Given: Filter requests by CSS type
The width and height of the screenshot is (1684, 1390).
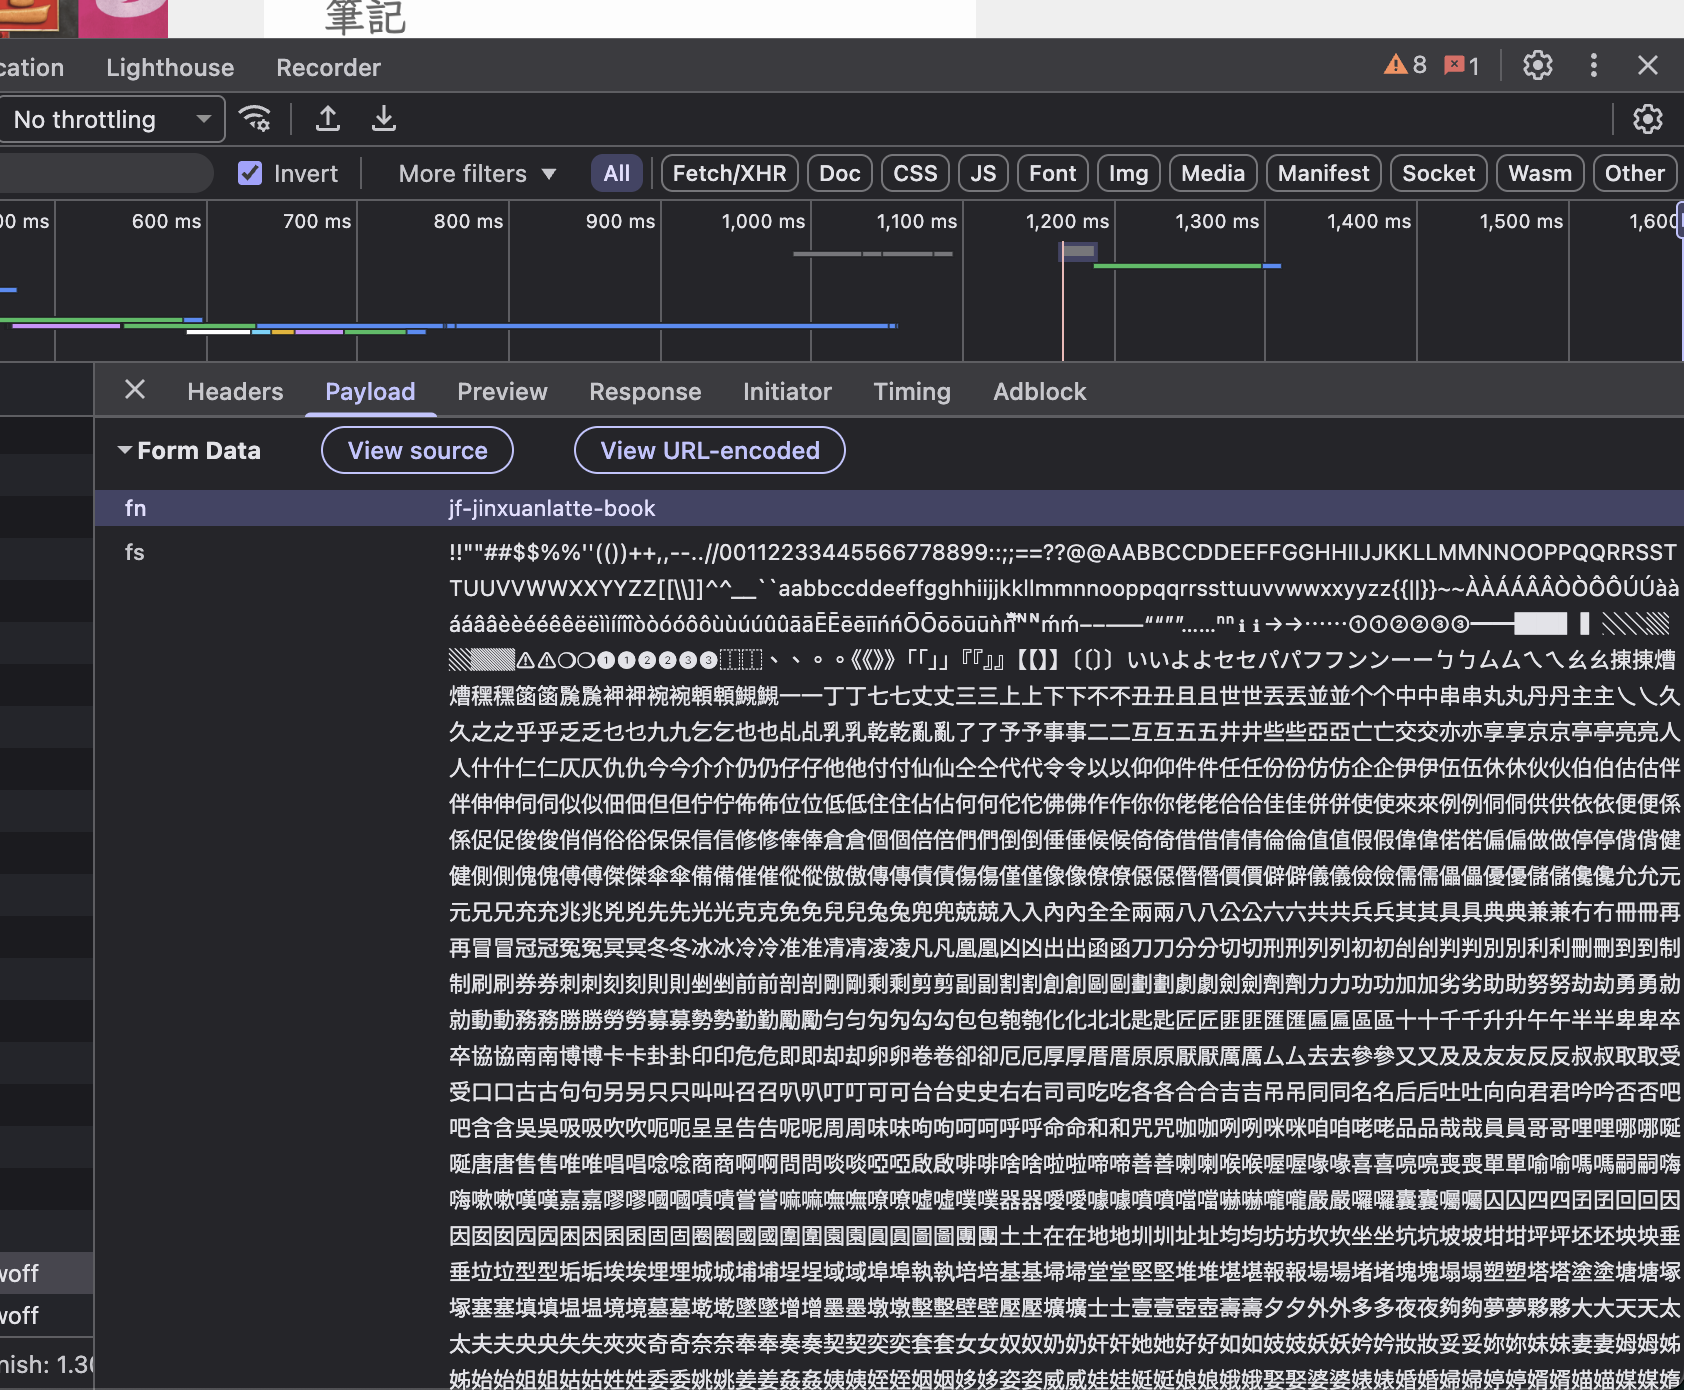Looking at the screenshot, I should [915, 173].
